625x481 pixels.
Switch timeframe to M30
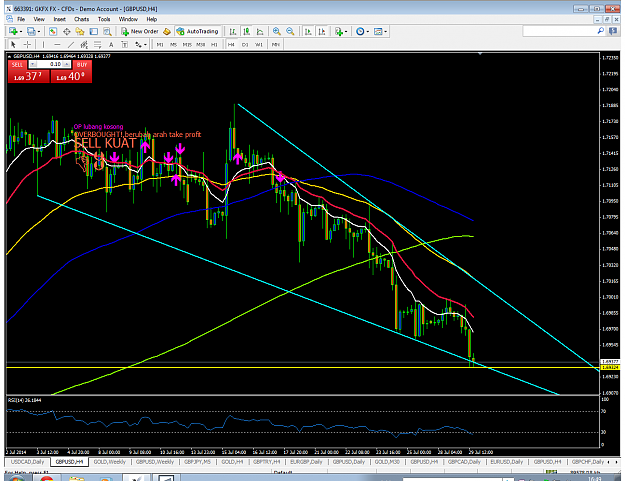point(200,45)
